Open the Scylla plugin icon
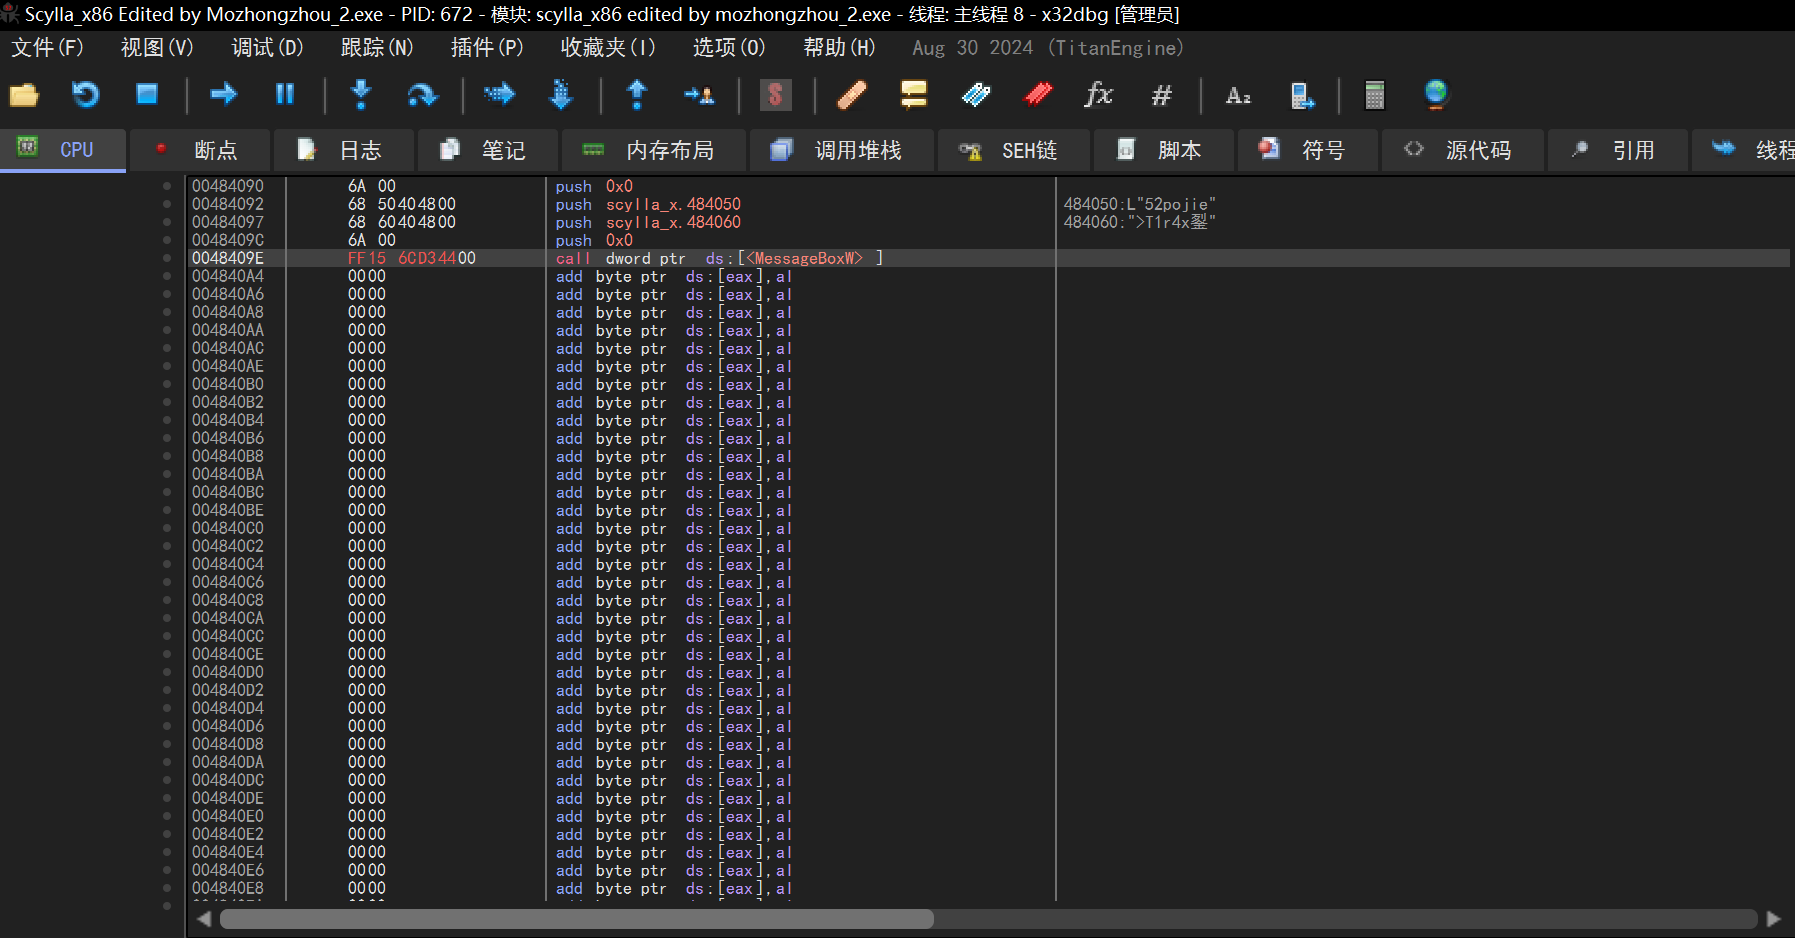Screen dimensions: 1795x938 click(775, 95)
